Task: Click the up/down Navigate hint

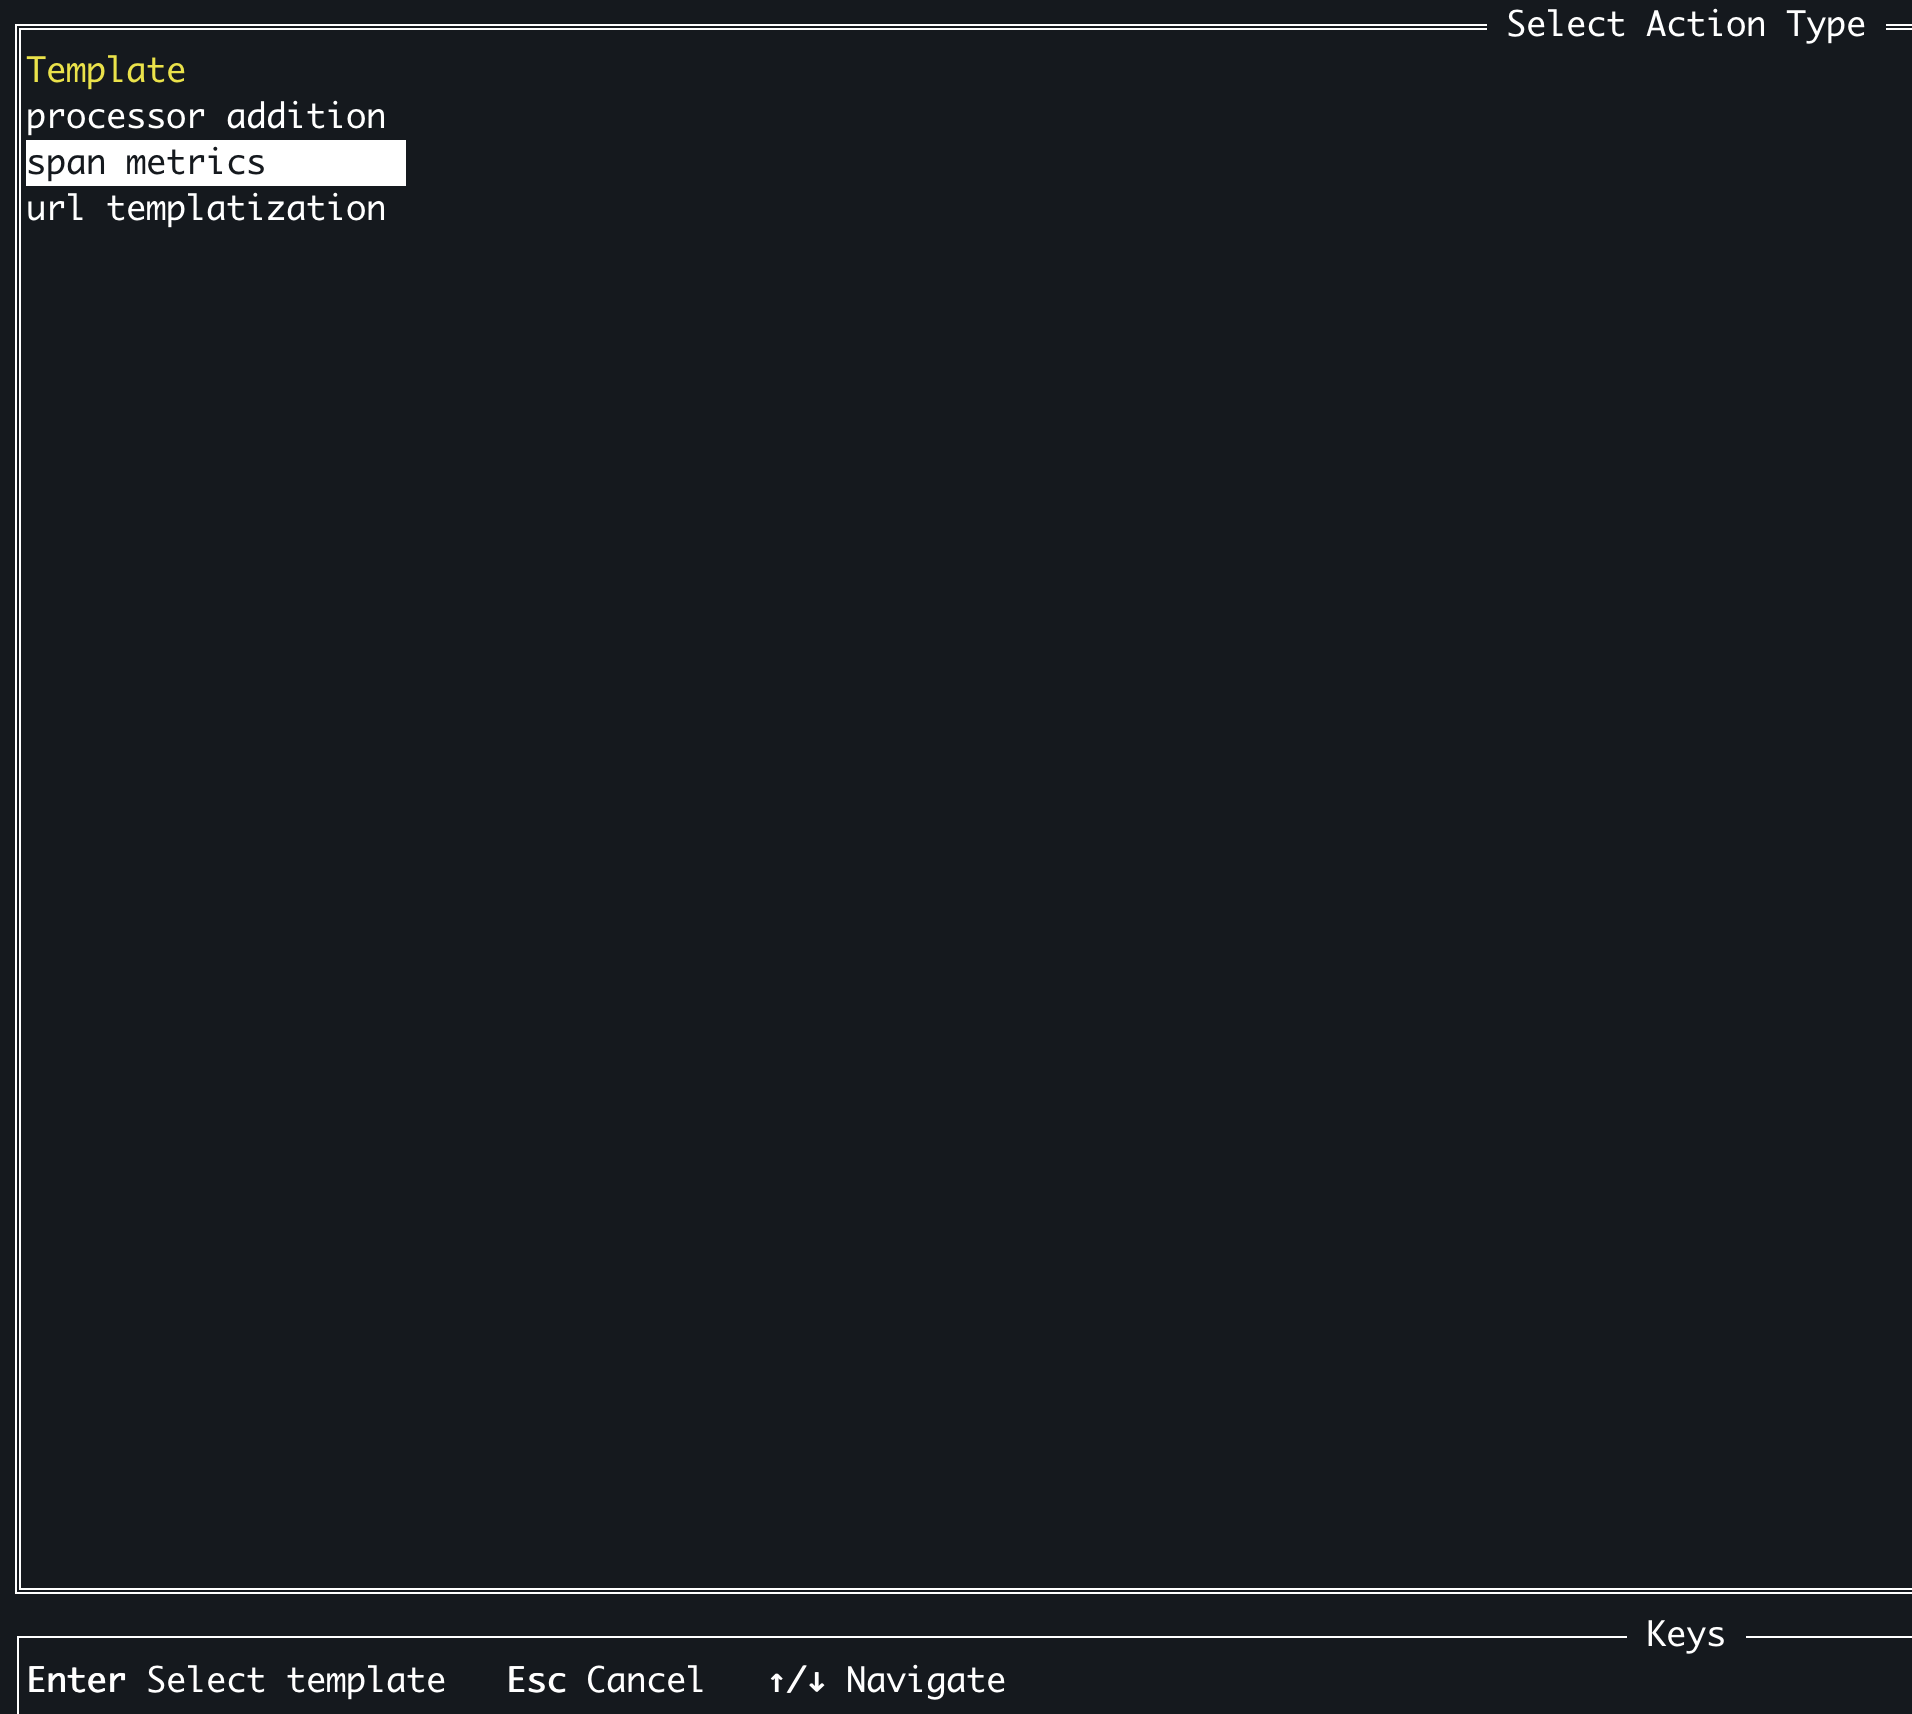Action: point(887,1681)
